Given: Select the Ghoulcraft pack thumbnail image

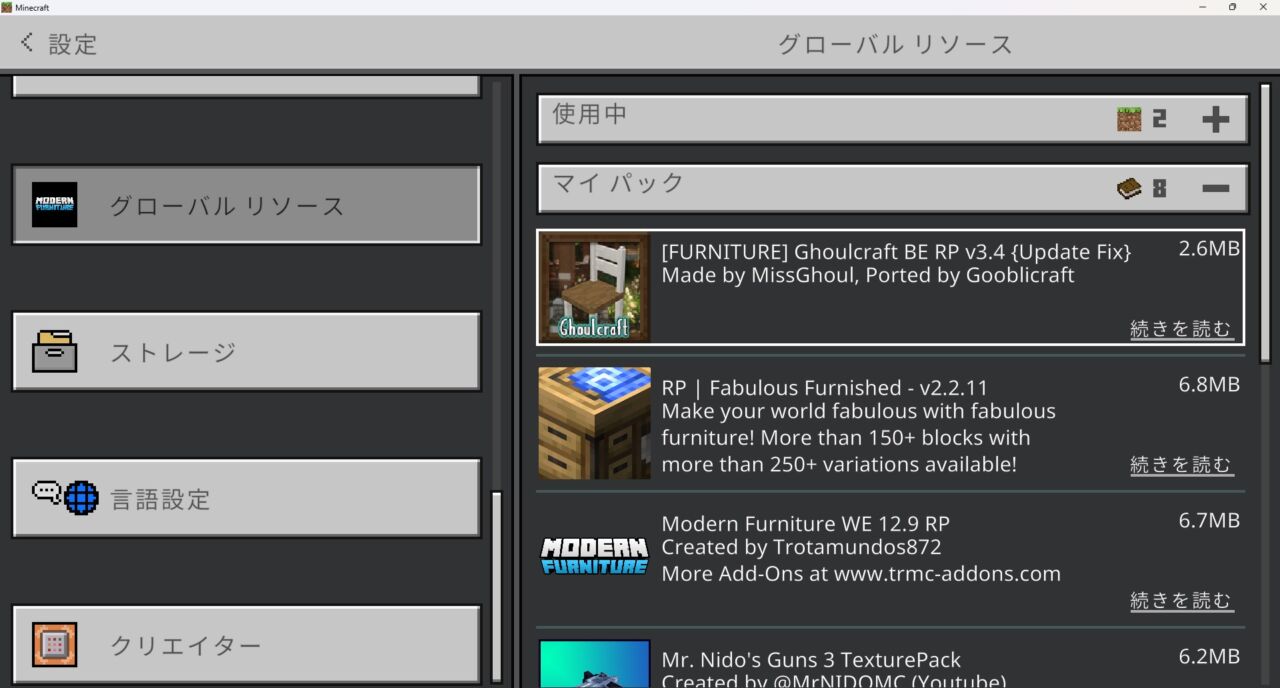Looking at the screenshot, I should [594, 287].
